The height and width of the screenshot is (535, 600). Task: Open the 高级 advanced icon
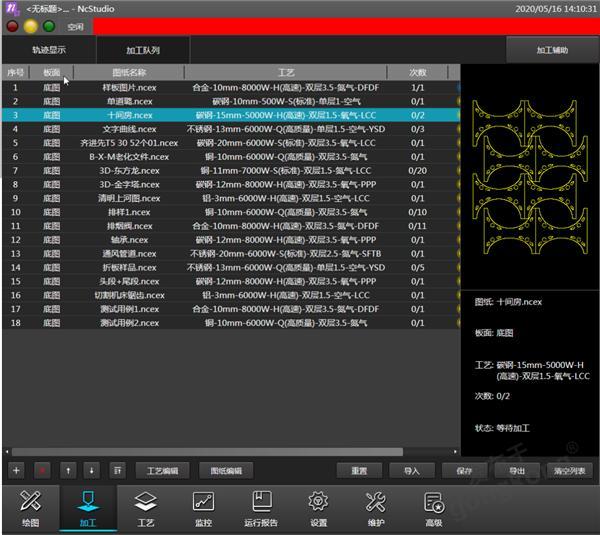(433, 508)
